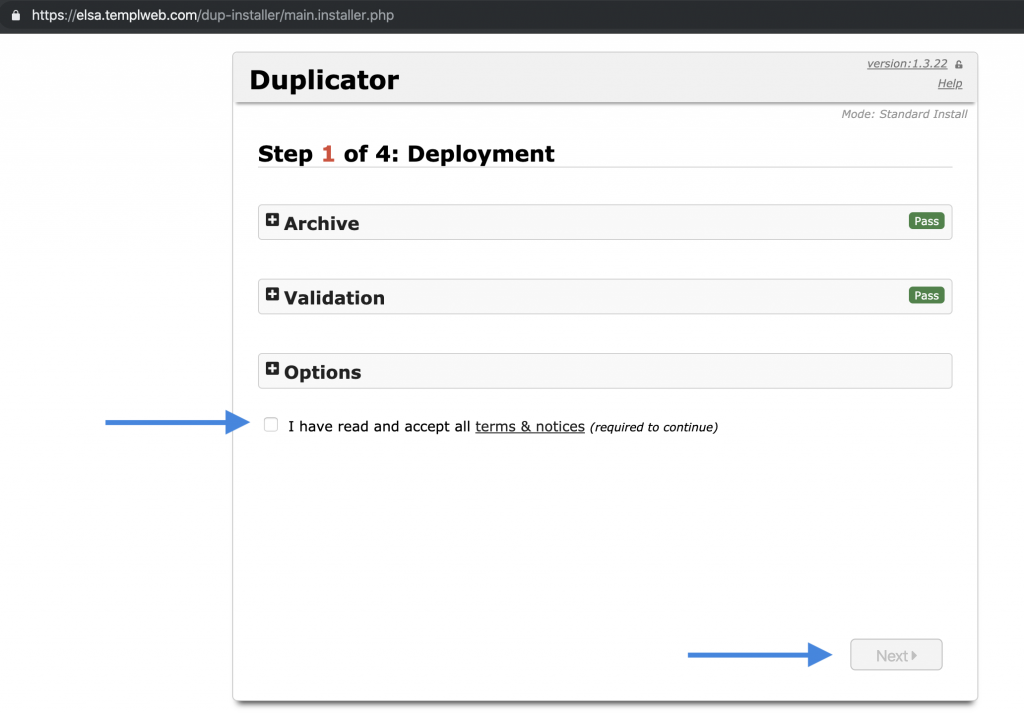This screenshot has height=713, width=1024.
Task: Click the 'Mode: Standard Install' text
Action: pyautogui.click(x=904, y=114)
